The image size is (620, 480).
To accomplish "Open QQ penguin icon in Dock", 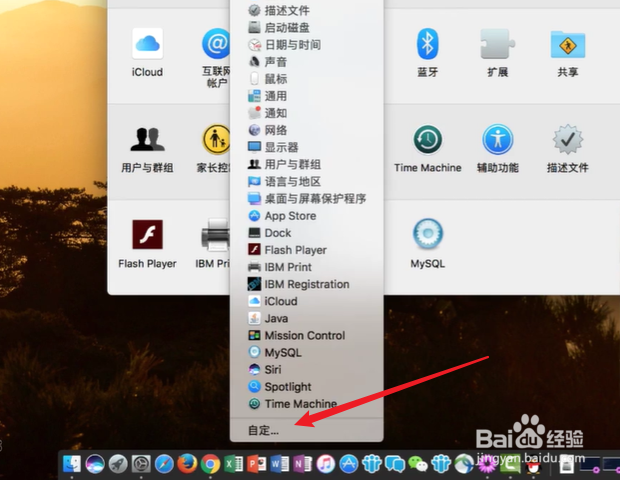I will 533,466.
